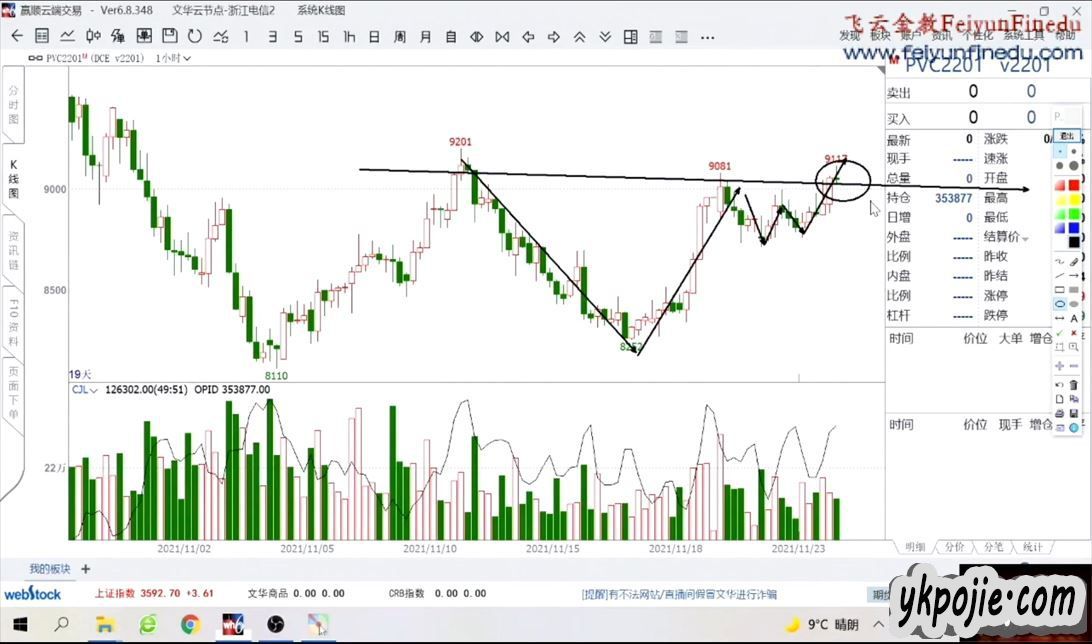Select the smallest pen thickness dot
1092x644 pixels.
pos(1060,151)
